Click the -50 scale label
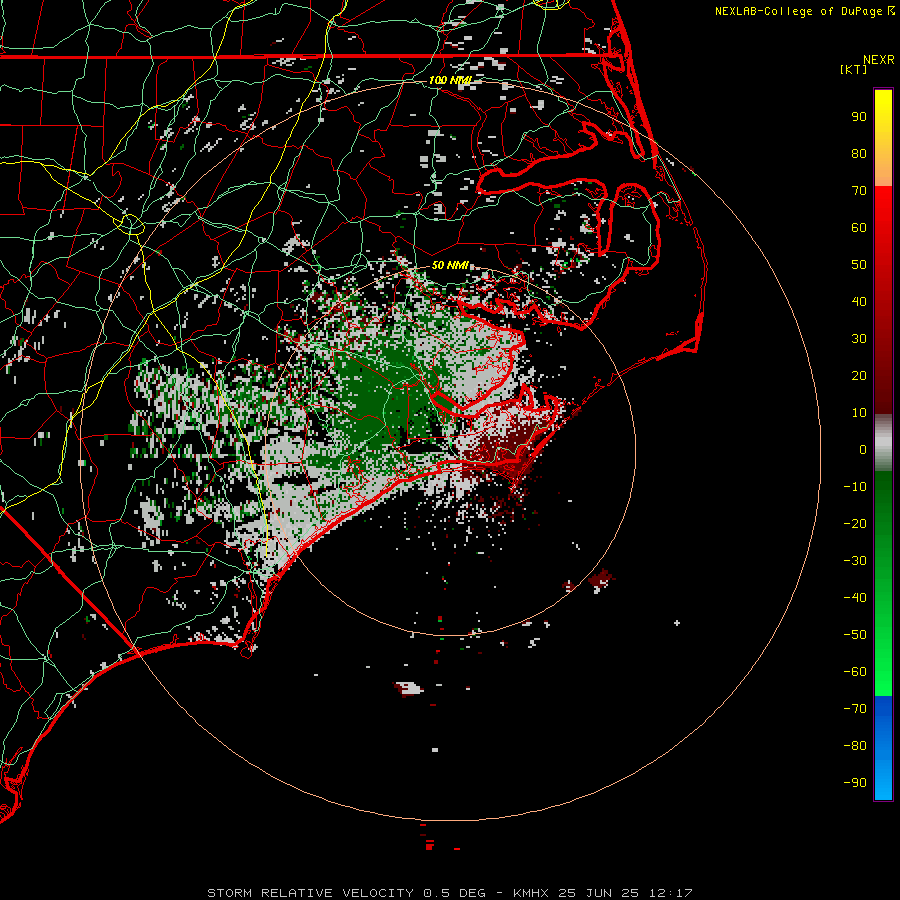Viewport: 900px width, 900px height. coord(855,635)
